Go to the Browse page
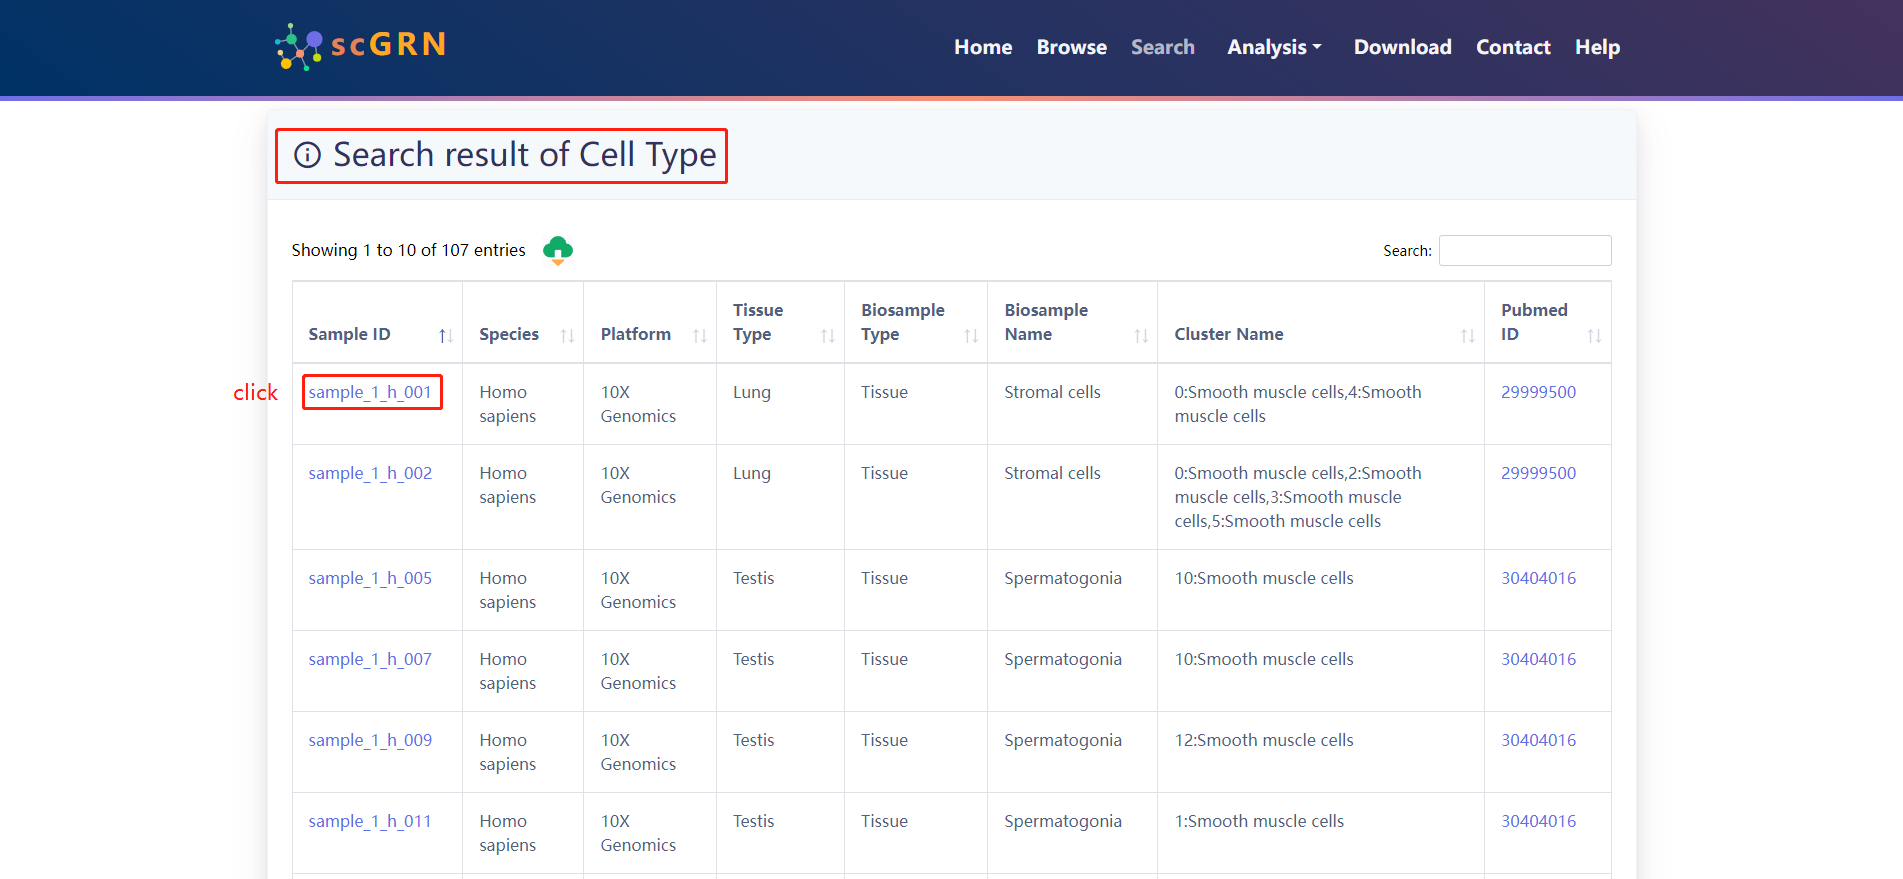The width and height of the screenshot is (1903, 879). (1072, 47)
